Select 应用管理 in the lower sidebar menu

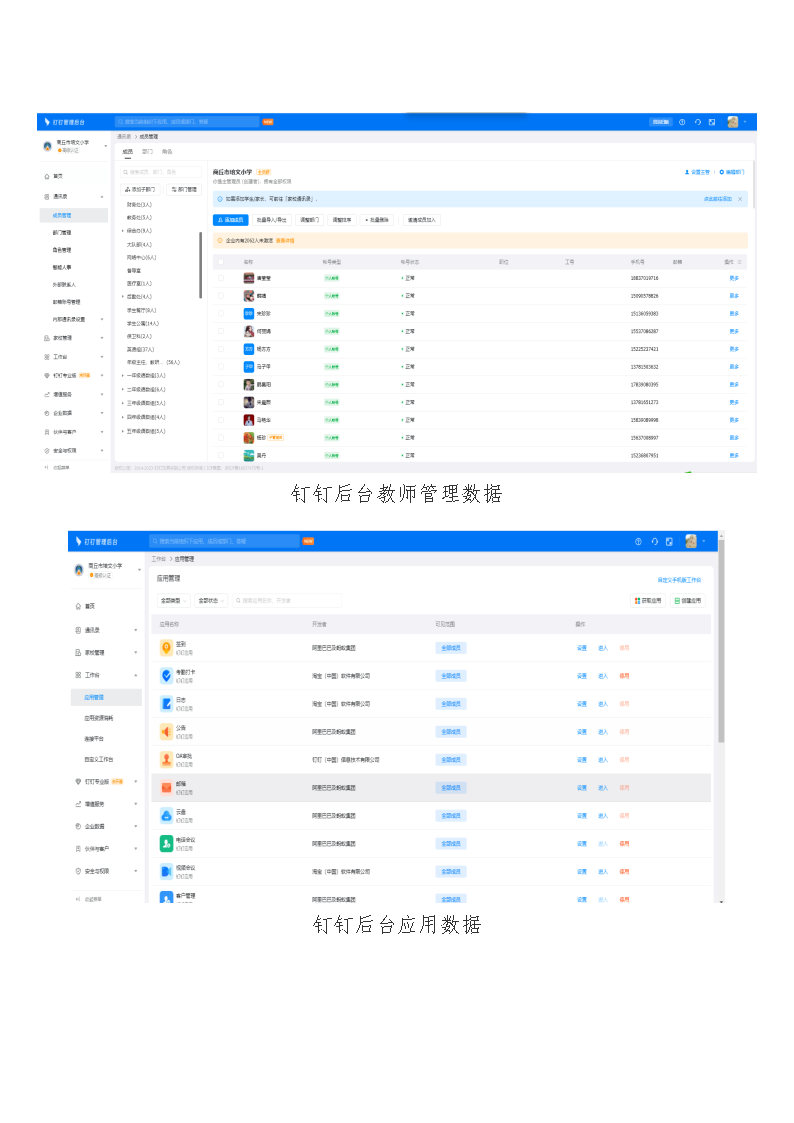pyautogui.click(x=94, y=697)
